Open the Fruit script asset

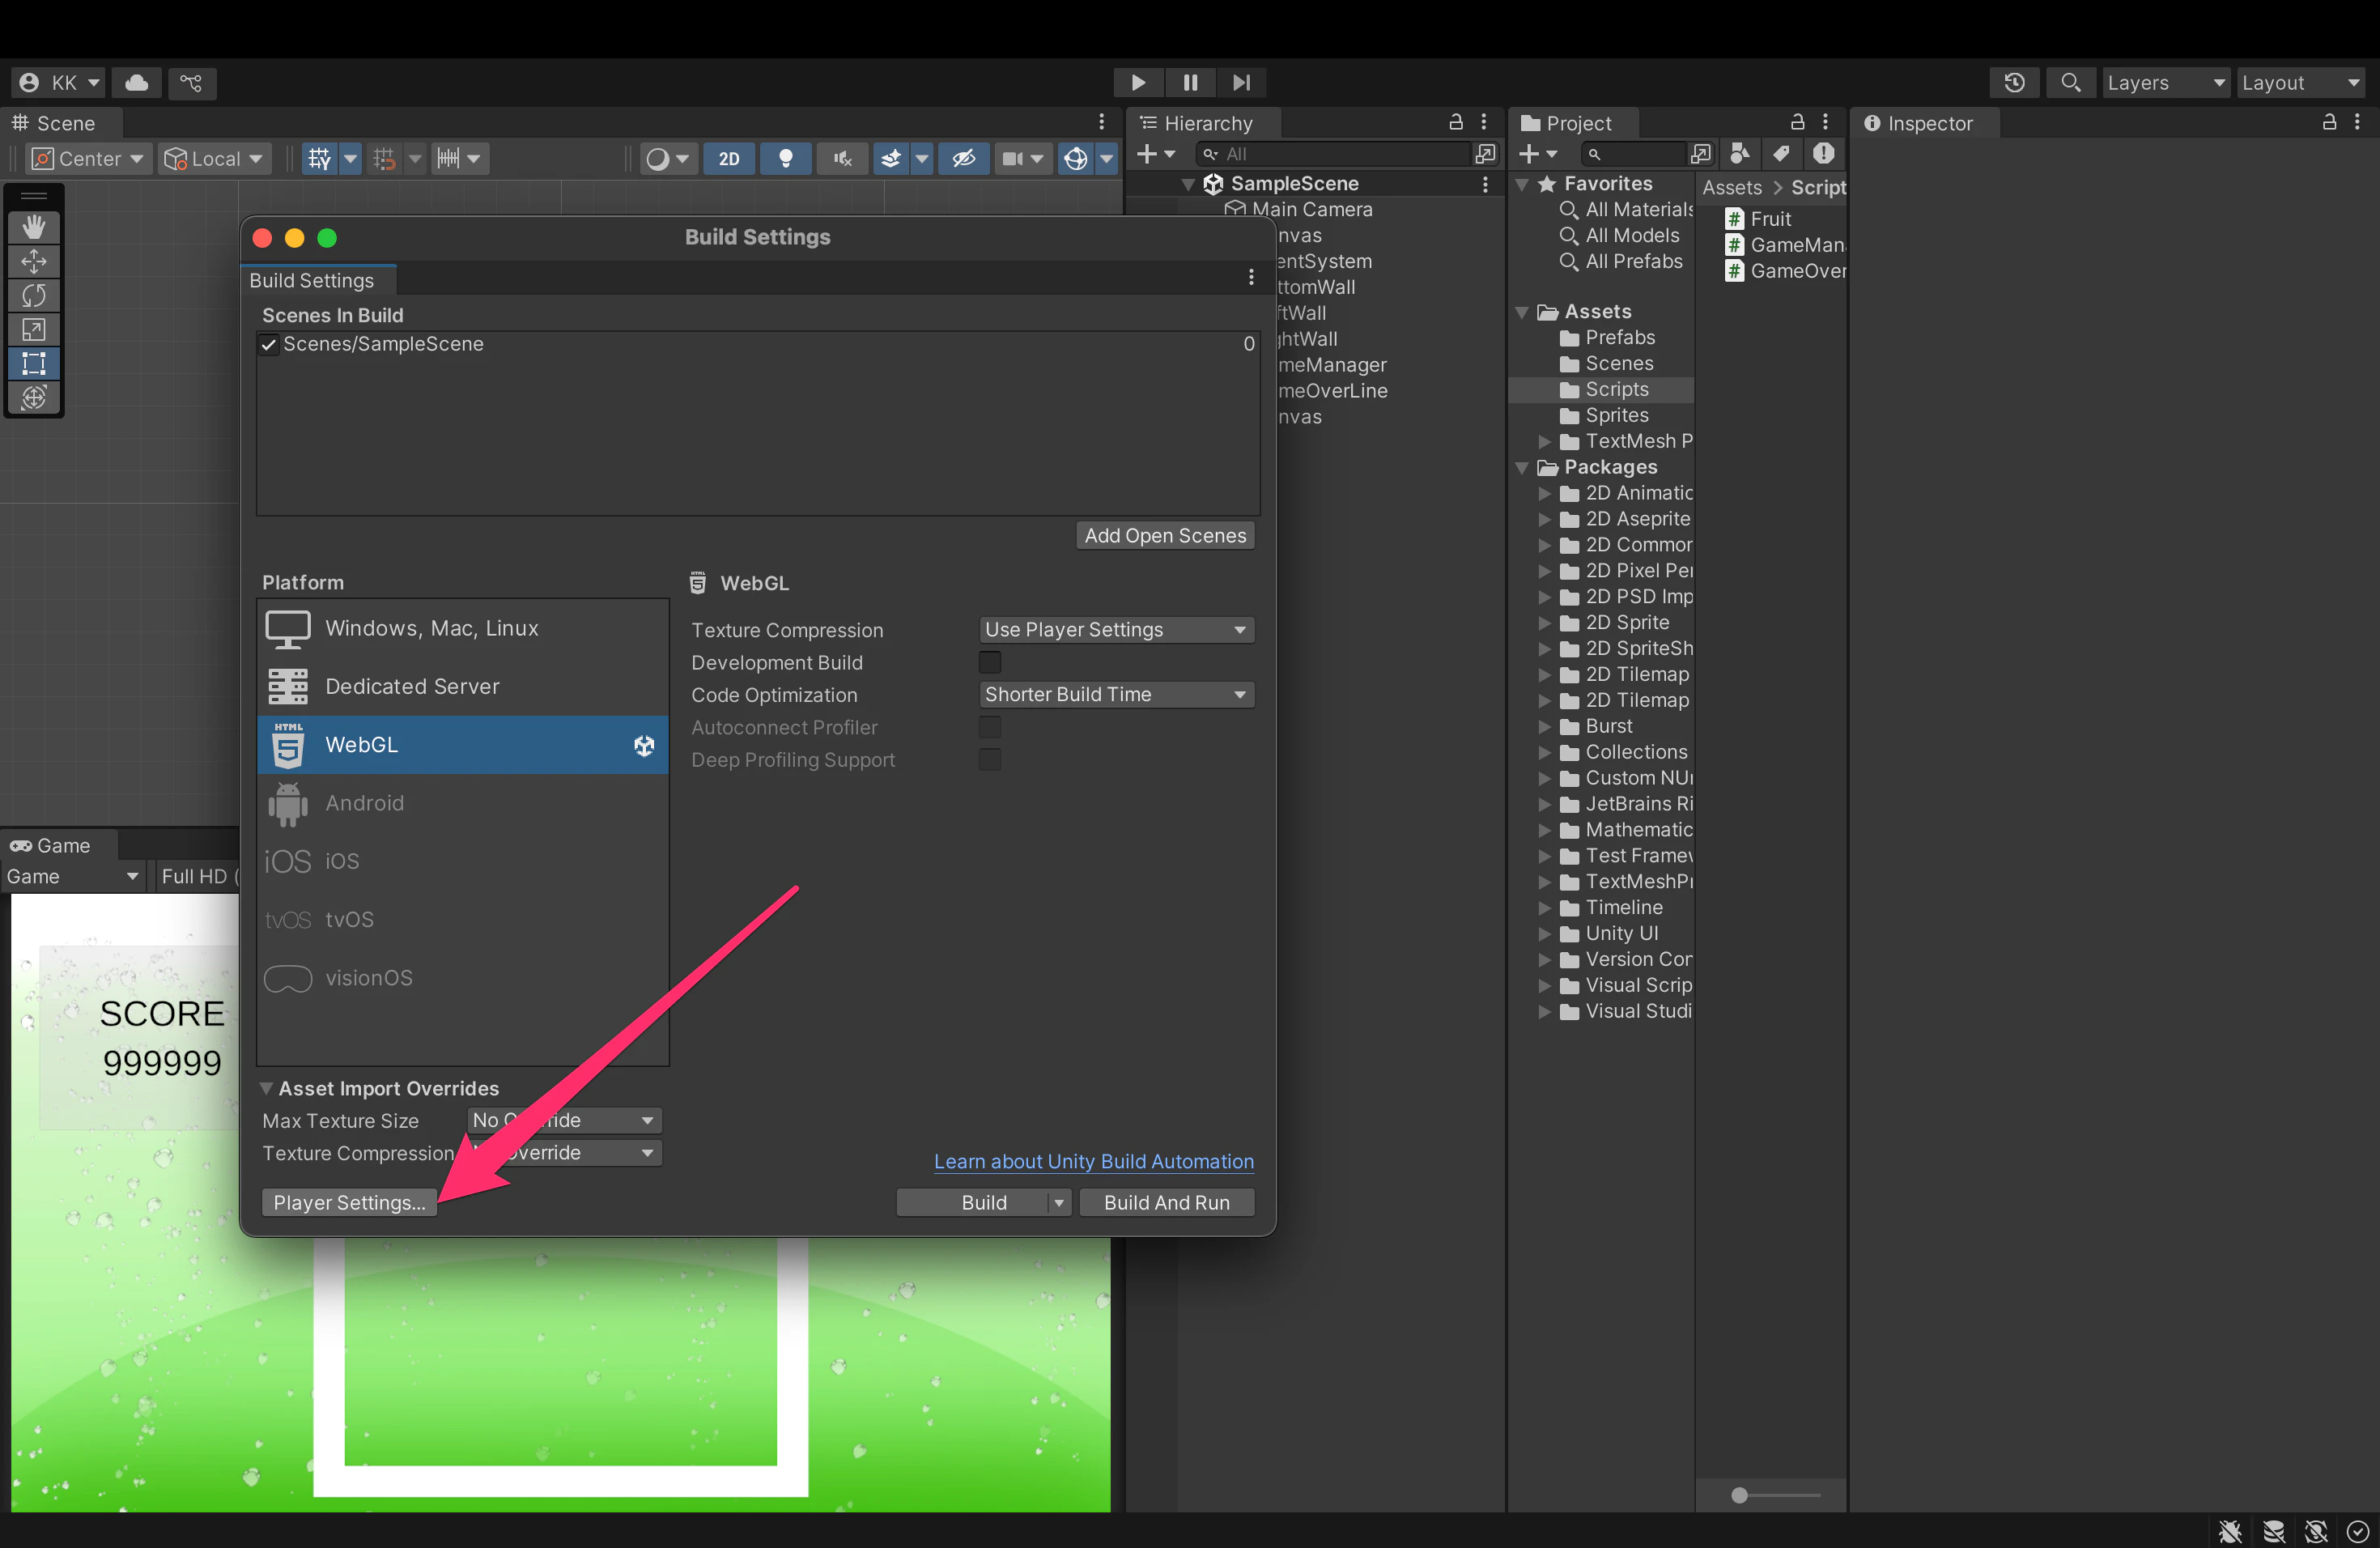point(1770,219)
